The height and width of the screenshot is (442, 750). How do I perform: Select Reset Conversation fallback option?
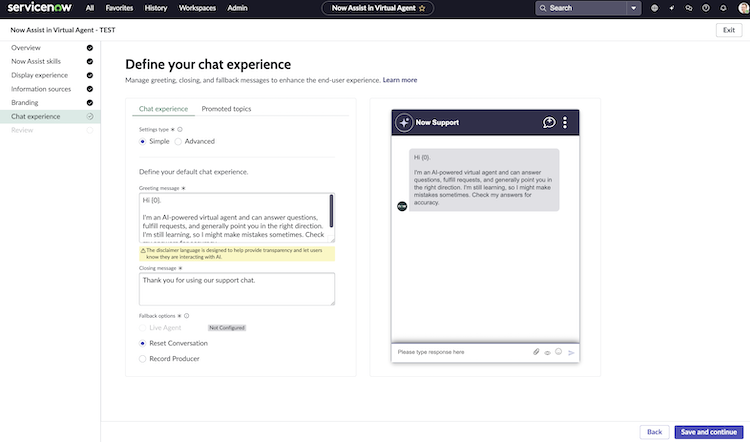tap(143, 343)
